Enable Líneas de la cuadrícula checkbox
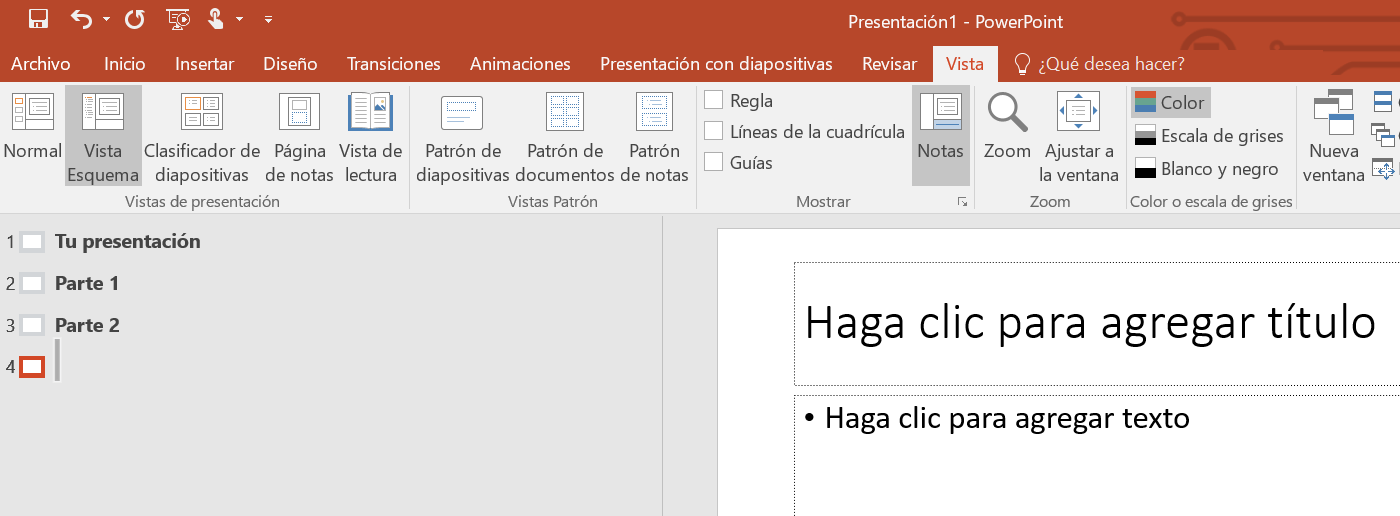 point(714,131)
